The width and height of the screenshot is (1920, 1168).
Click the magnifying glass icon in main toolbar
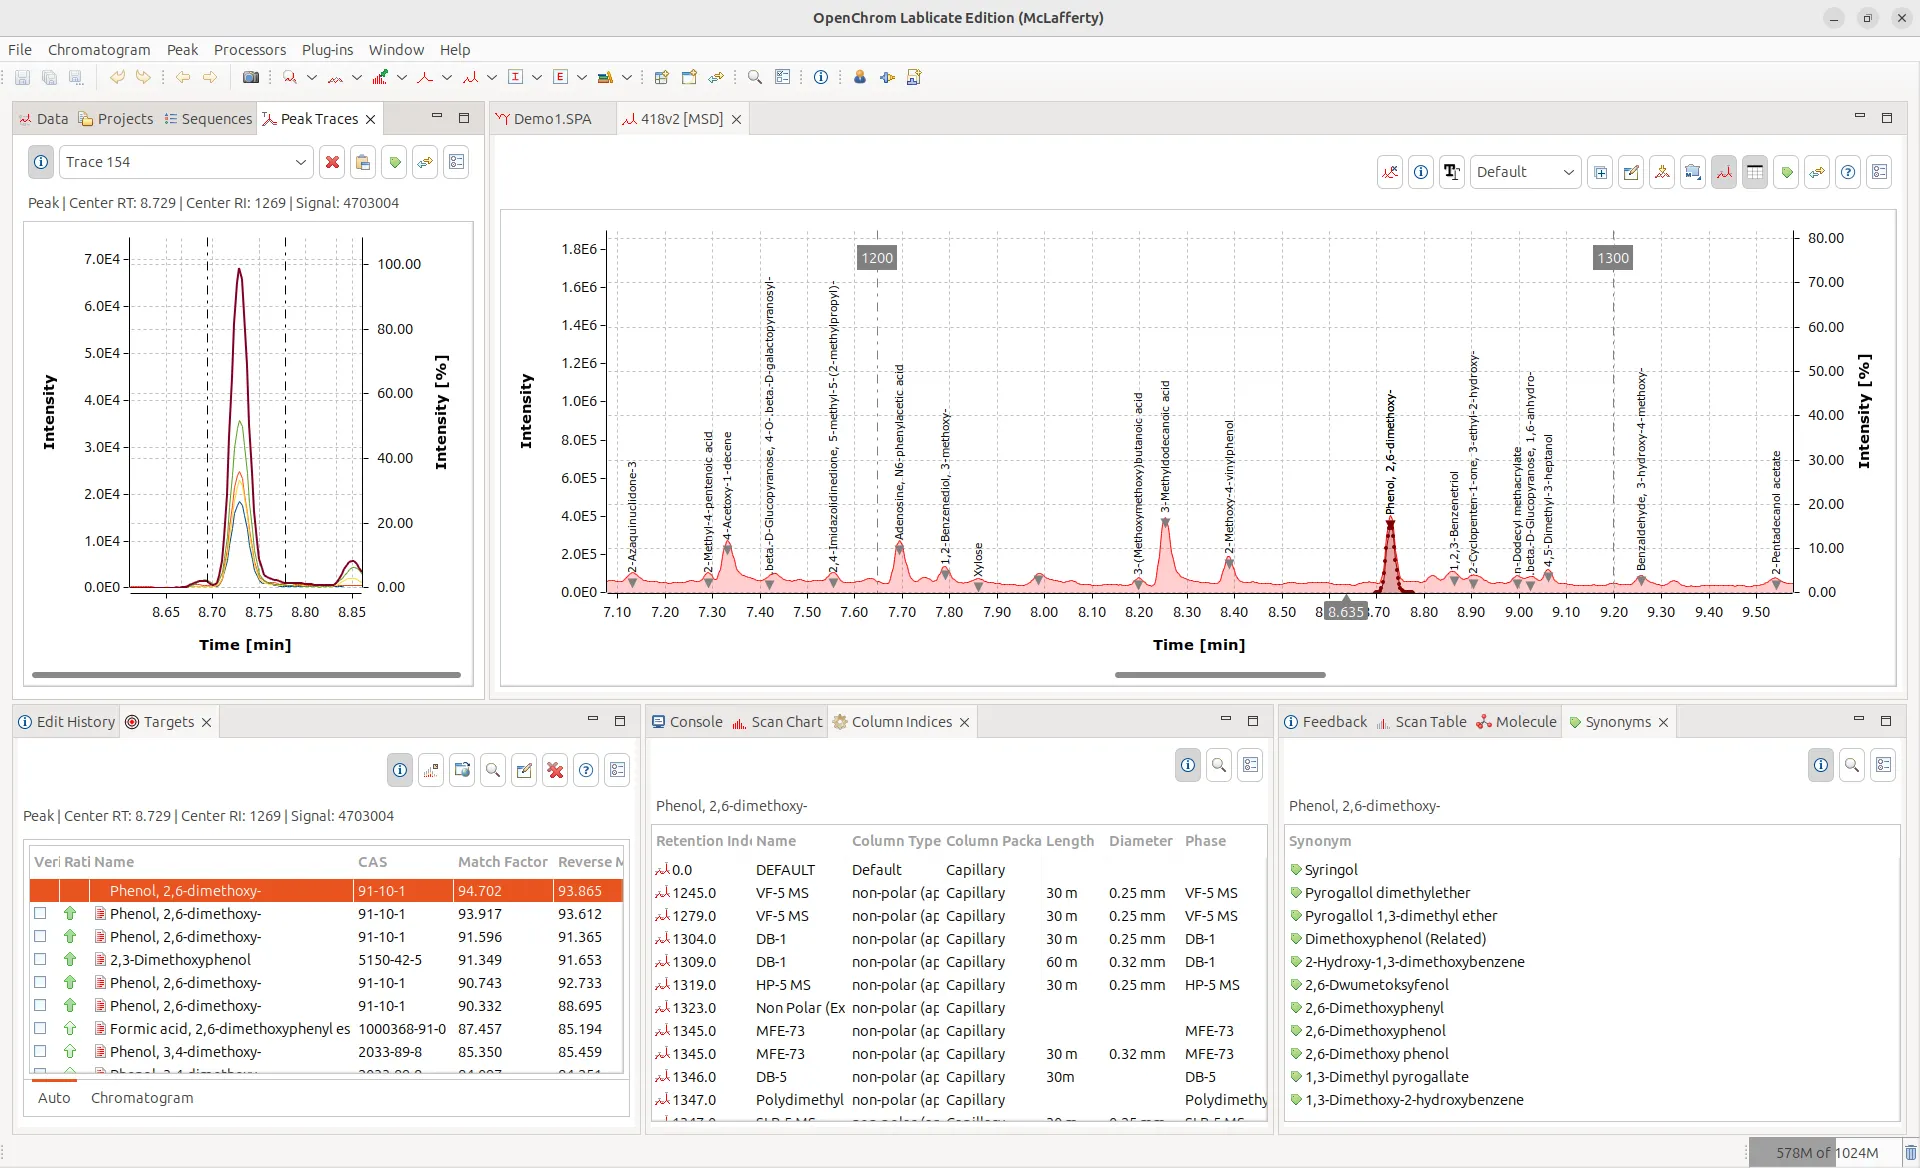[755, 77]
